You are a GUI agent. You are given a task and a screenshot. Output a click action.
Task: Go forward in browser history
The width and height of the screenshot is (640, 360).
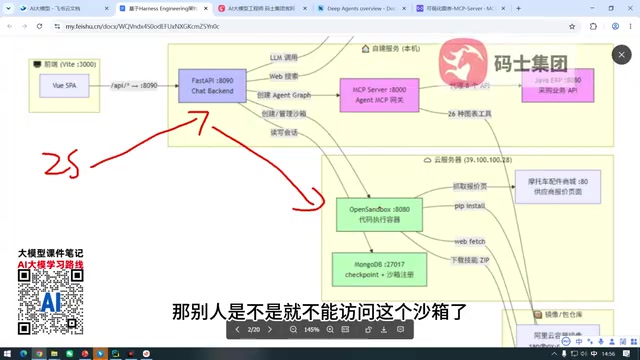(24, 26)
